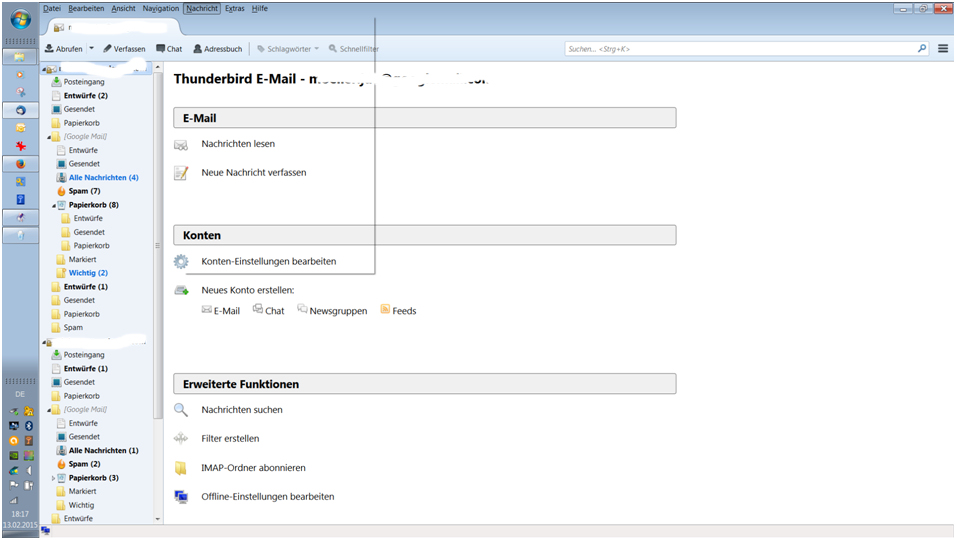956x540 pixels.
Task: Click the monitor icon for Offline-Einstellungen bearbeiten
Action: click(x=181, y=497)
